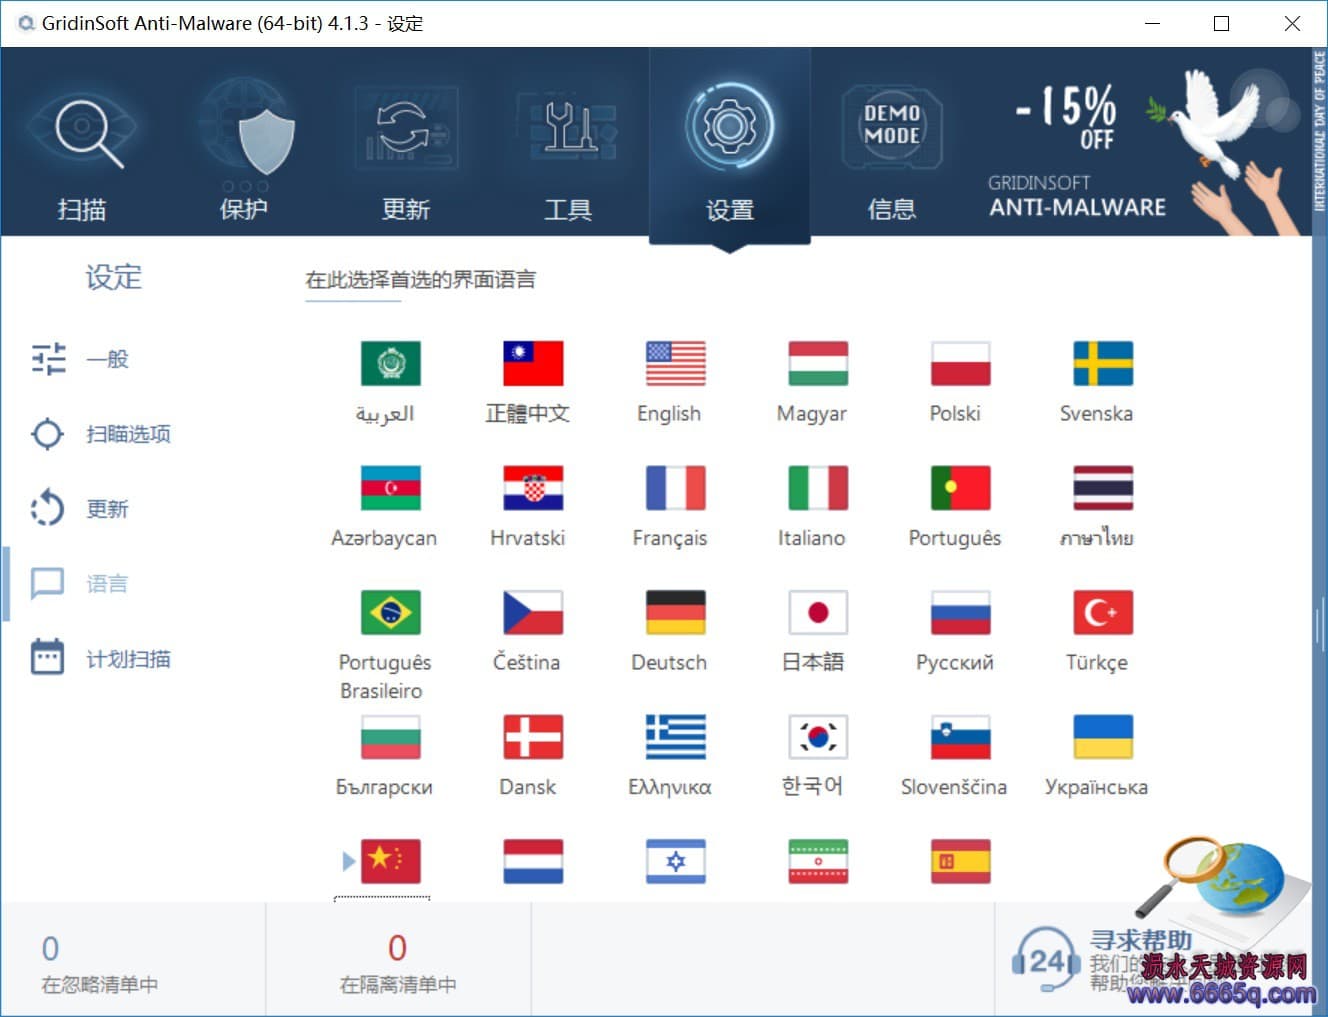
Task: Click the Українська language label
Action: coord(1096,787)
